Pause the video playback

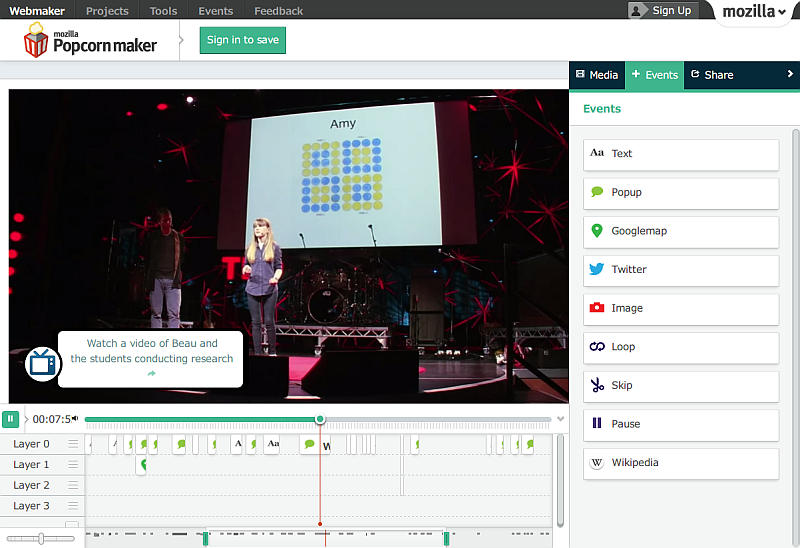10,419
